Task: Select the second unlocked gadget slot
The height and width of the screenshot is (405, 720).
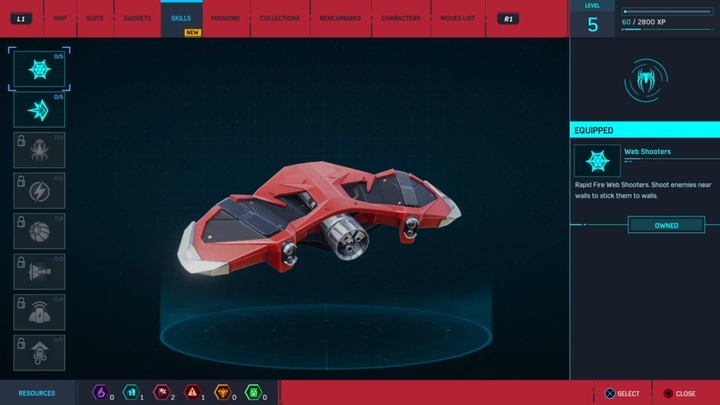Action: coord(39,110)
